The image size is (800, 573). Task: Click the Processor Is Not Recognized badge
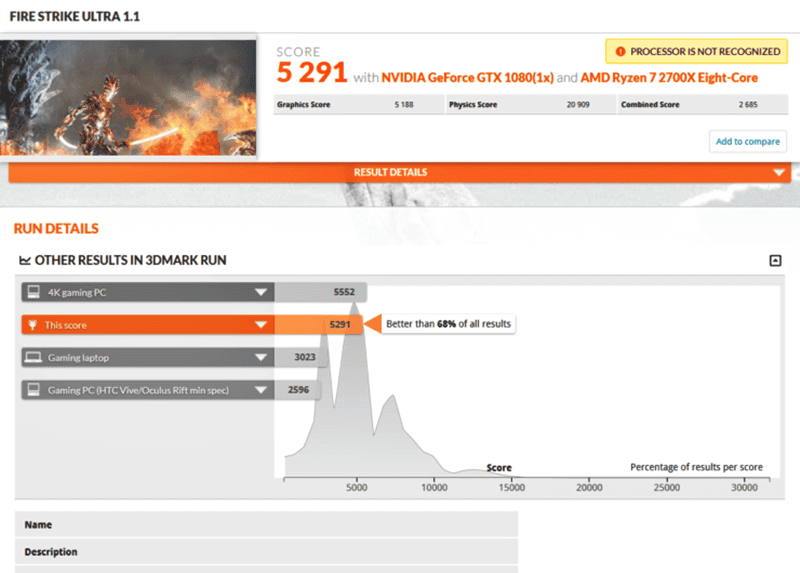pos(695,51)
